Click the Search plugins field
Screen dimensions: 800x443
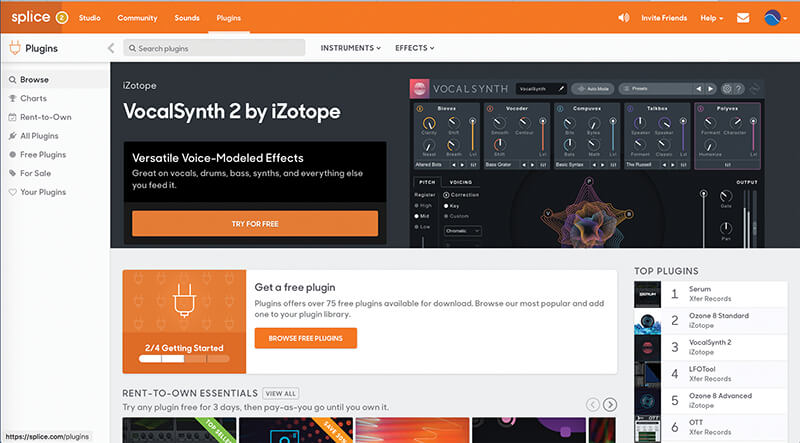coord(214,48)
